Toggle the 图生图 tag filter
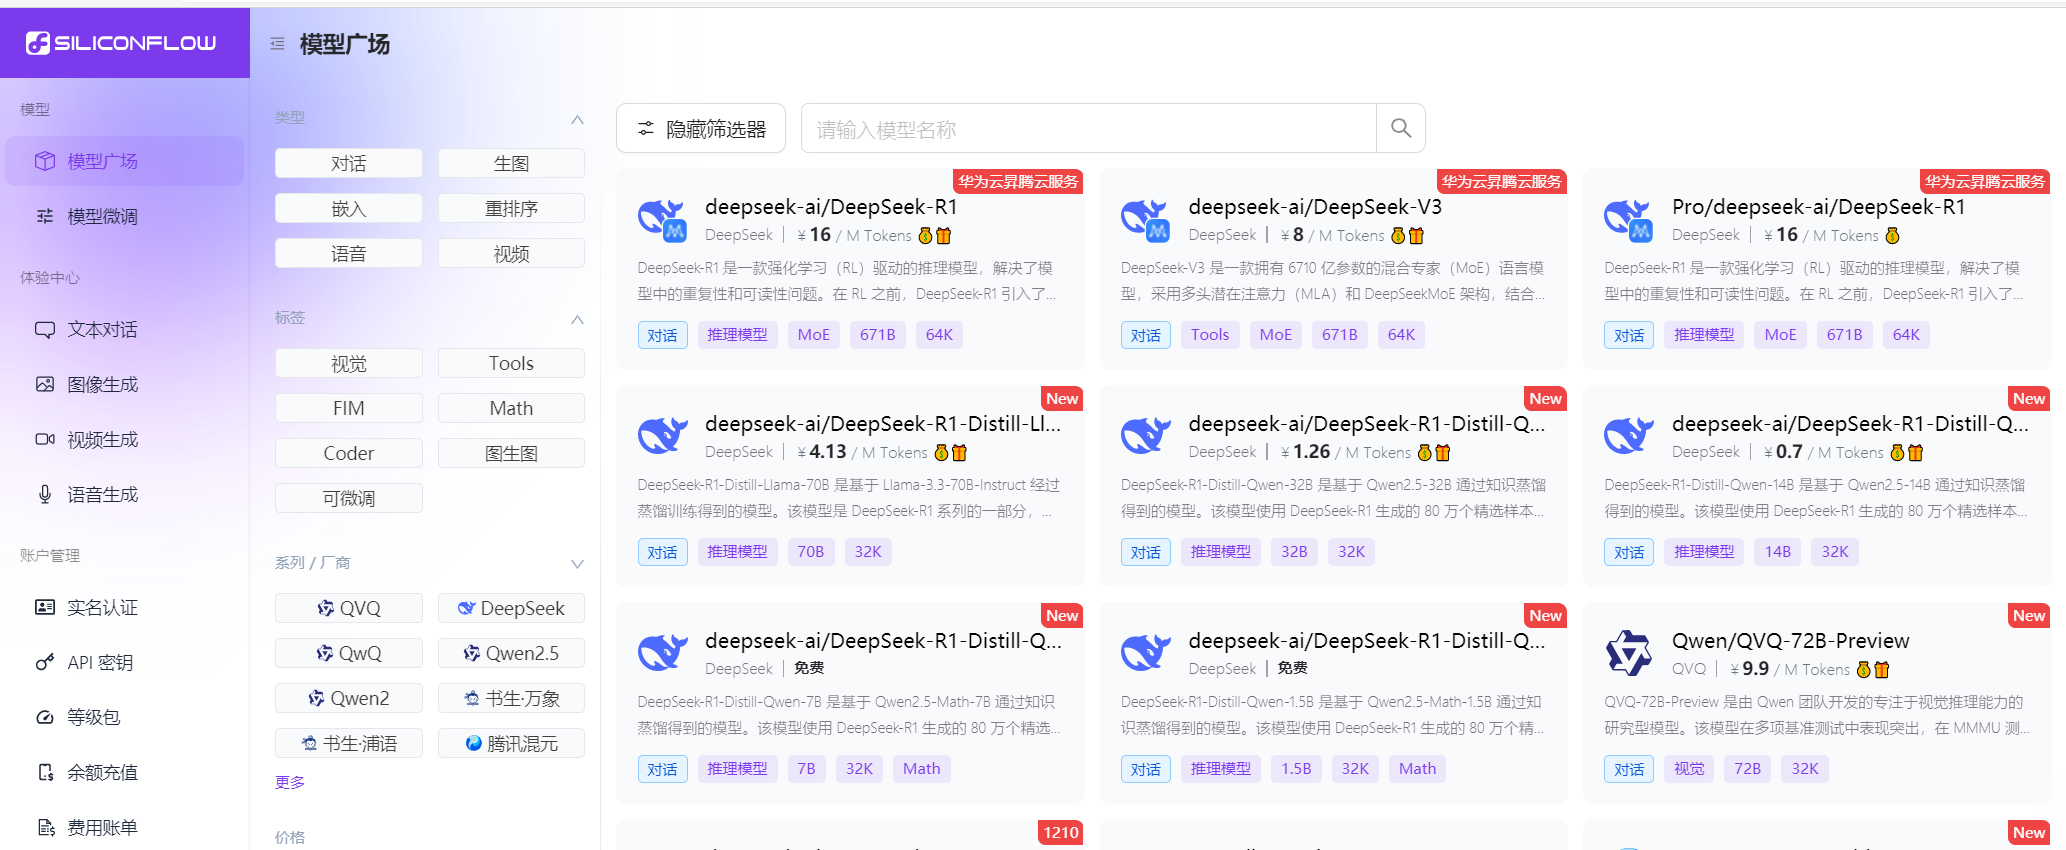This screenshot has width=2066, height=850. [511, 453]
